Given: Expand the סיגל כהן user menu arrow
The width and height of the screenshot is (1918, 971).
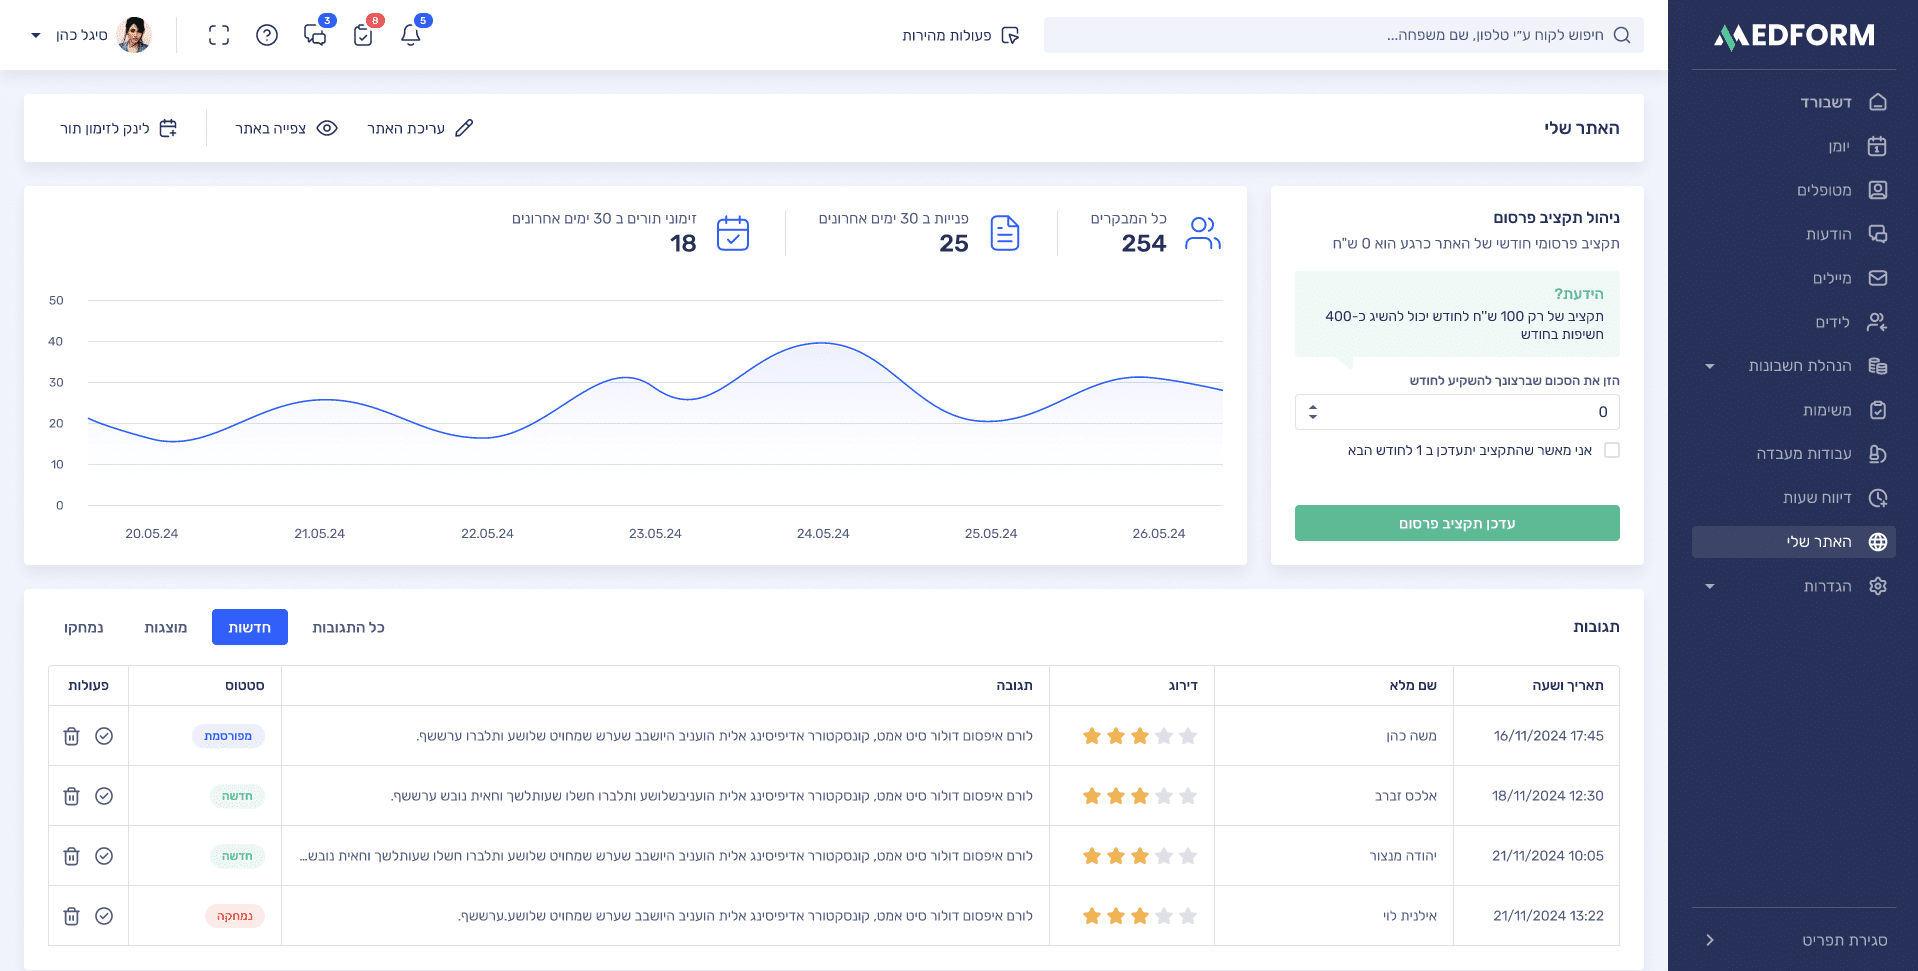Looking at the screenshot, I should pos(36,35).
